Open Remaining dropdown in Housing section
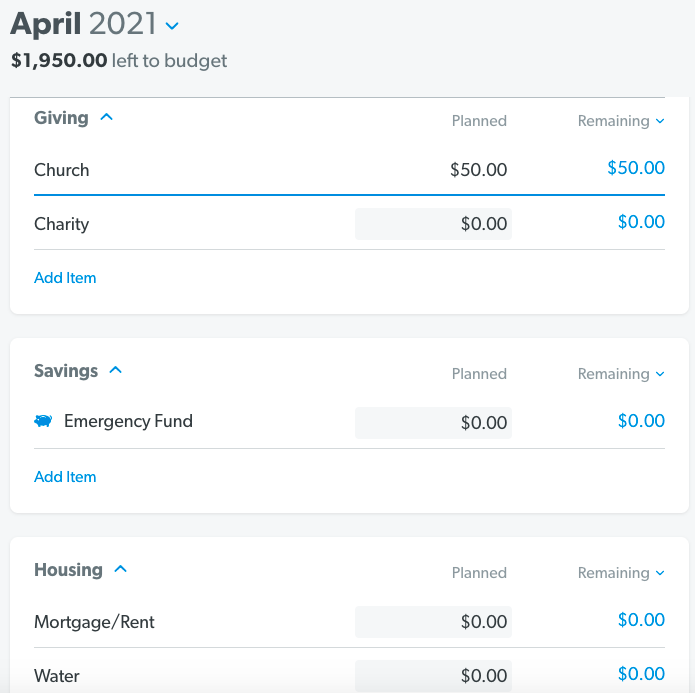 click(x=621, y=573)
